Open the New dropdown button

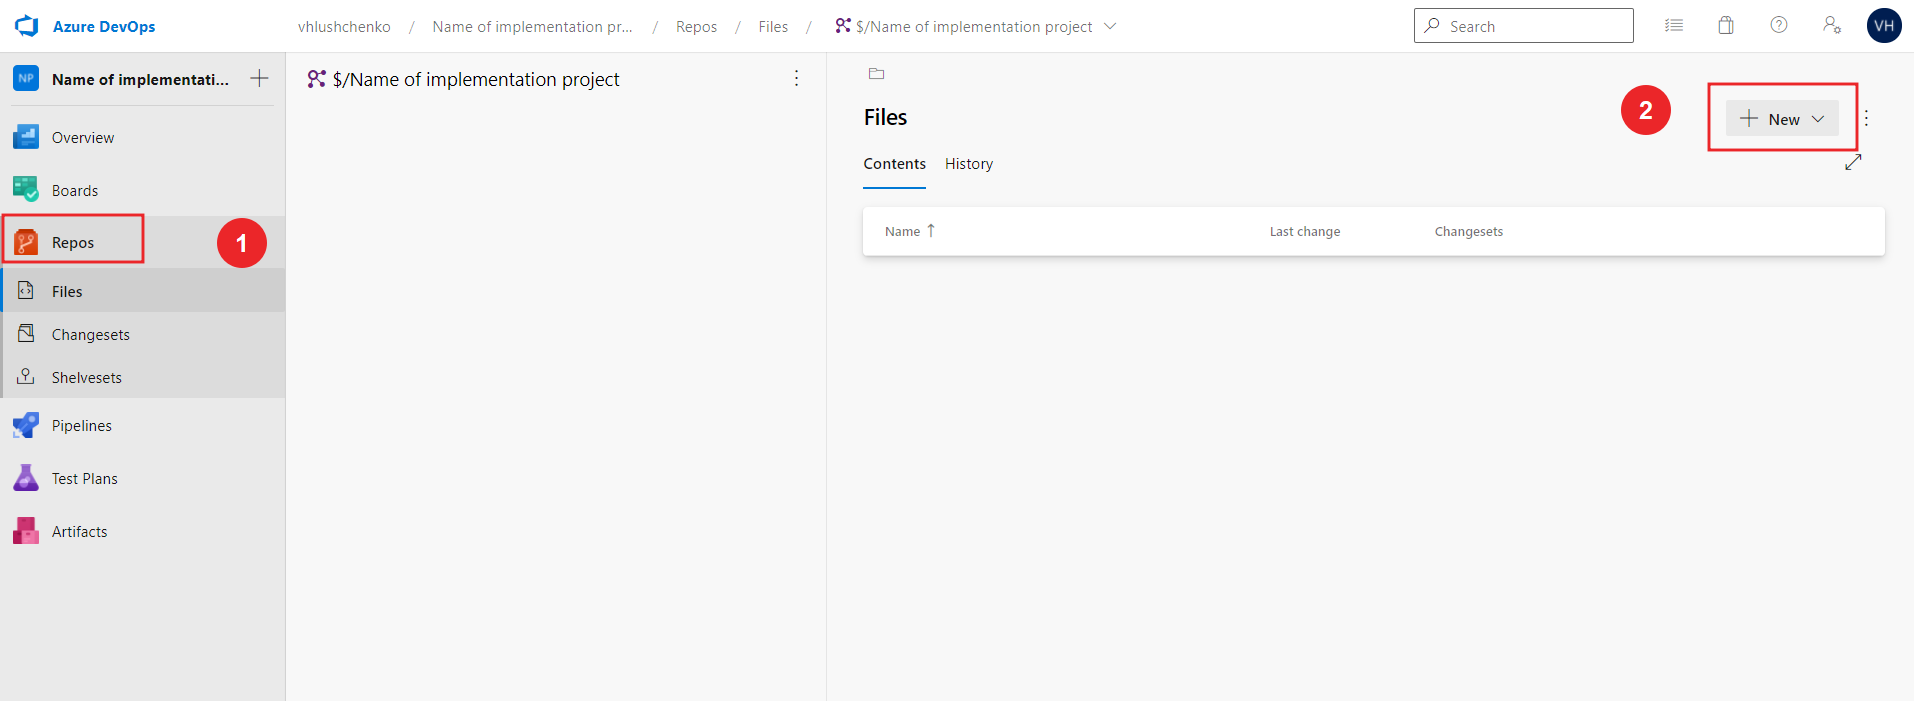pos(1782,119)
